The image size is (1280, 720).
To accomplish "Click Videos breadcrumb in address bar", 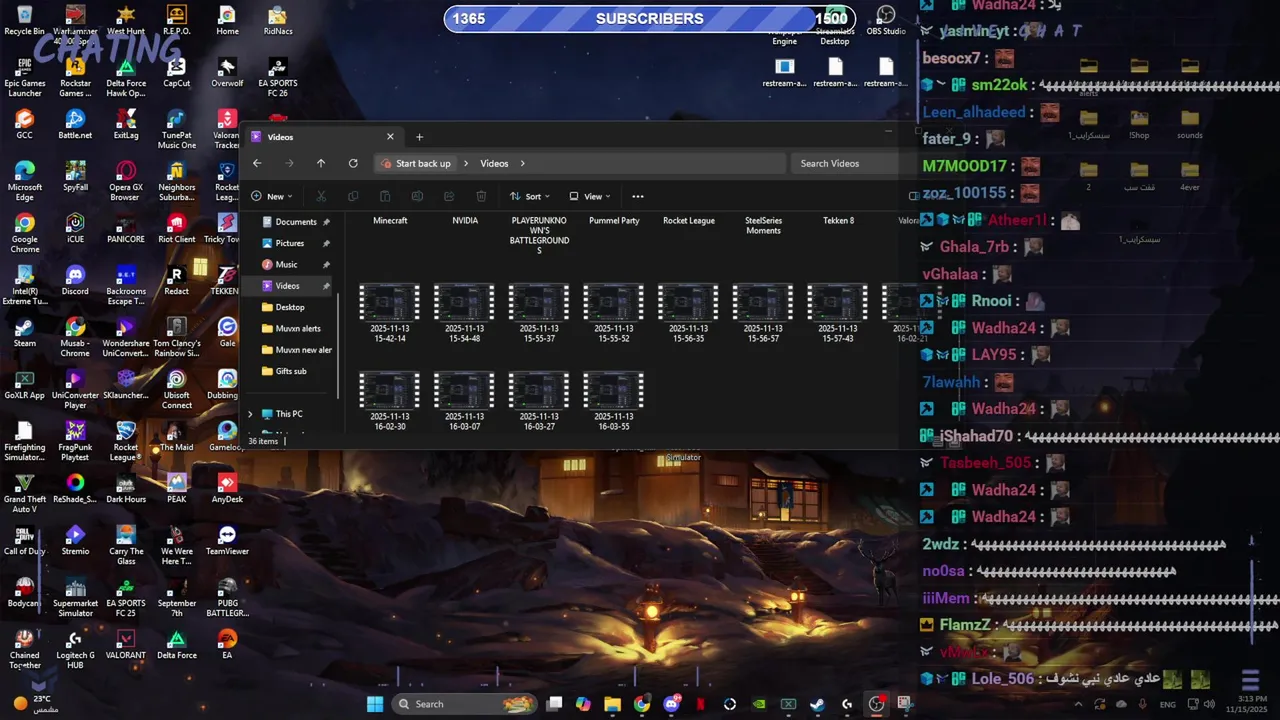I will point(494,163).
